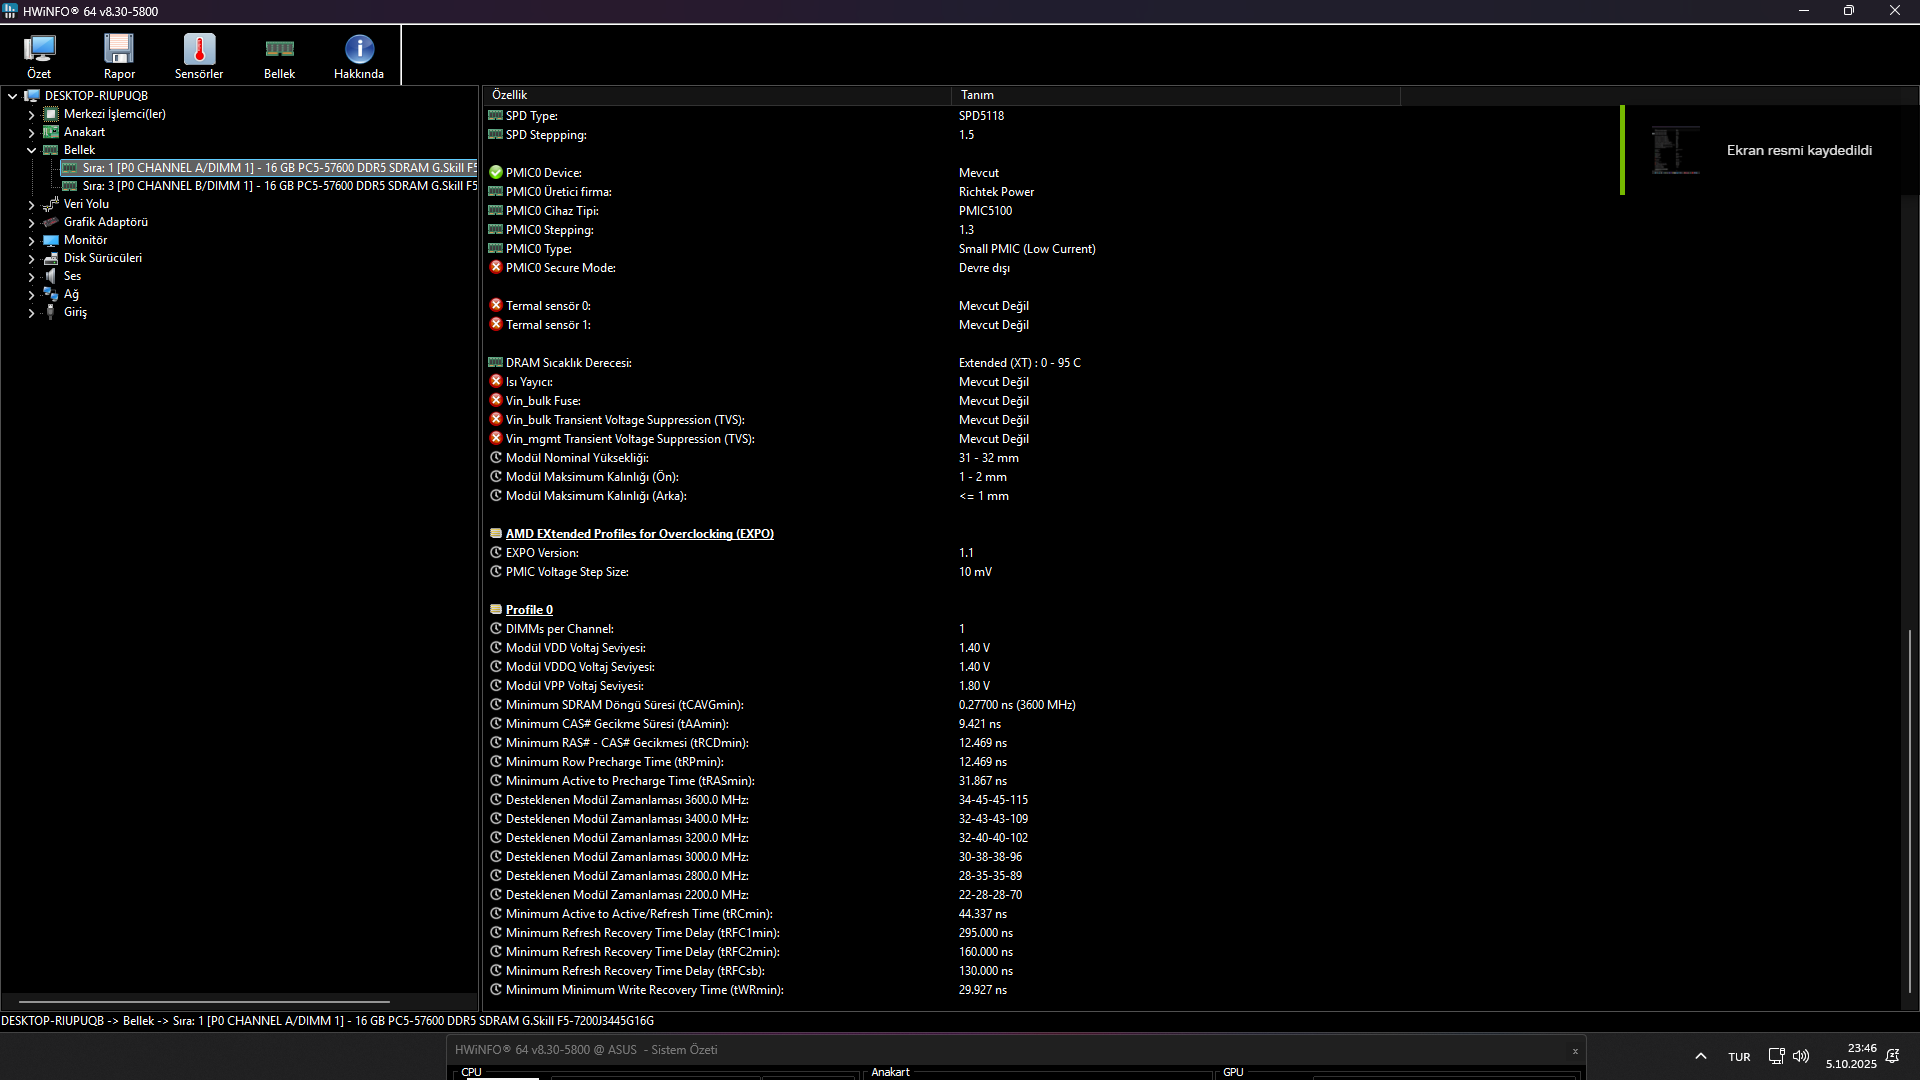Open the Özet summary toolbar icon
Screen dimensions: 1920x1080
click(39, 48)
